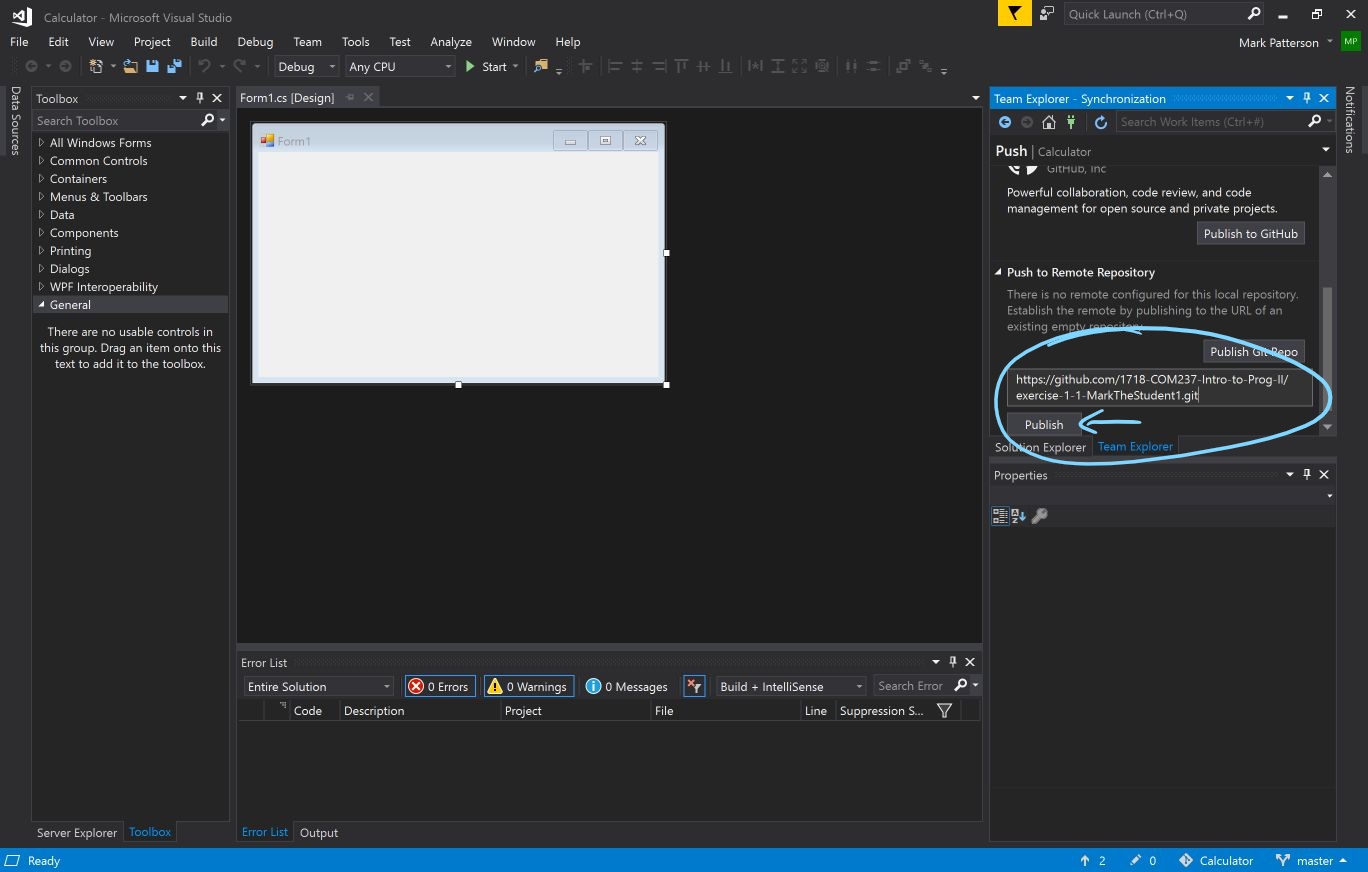
Task: Switch to the Solution Explorer tab
Action: [x=1040, y=447]
